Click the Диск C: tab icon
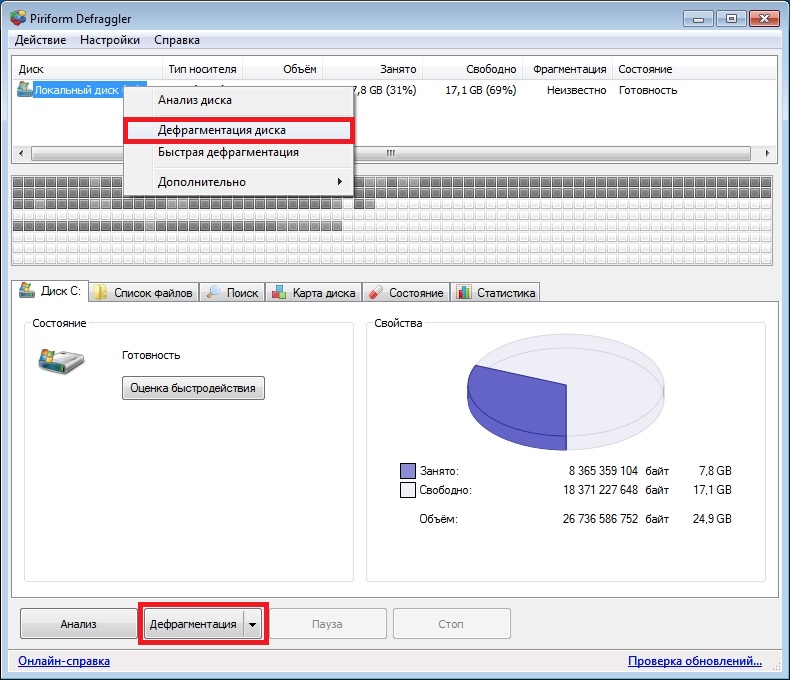 (26, 292)
